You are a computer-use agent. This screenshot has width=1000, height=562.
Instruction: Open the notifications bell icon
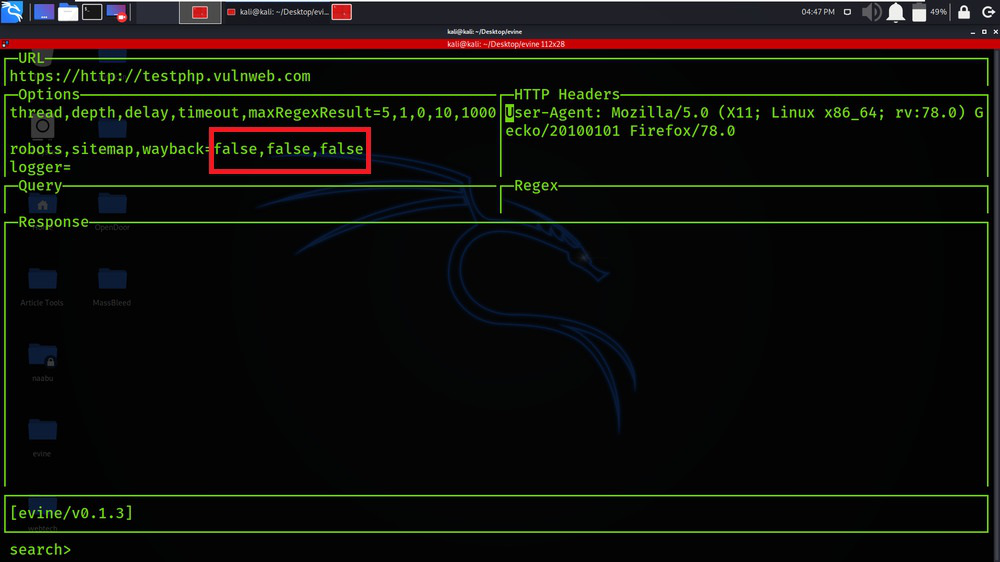click(895, 12)
